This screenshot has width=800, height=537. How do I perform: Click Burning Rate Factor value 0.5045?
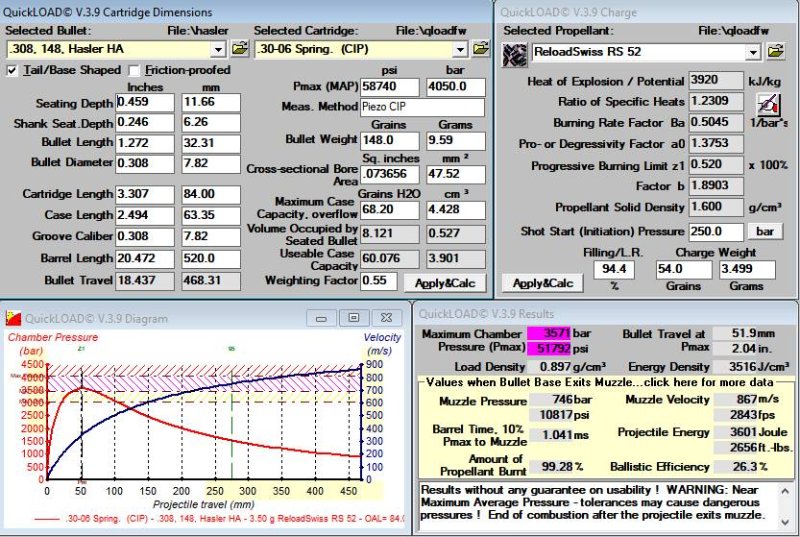[716, 123]
